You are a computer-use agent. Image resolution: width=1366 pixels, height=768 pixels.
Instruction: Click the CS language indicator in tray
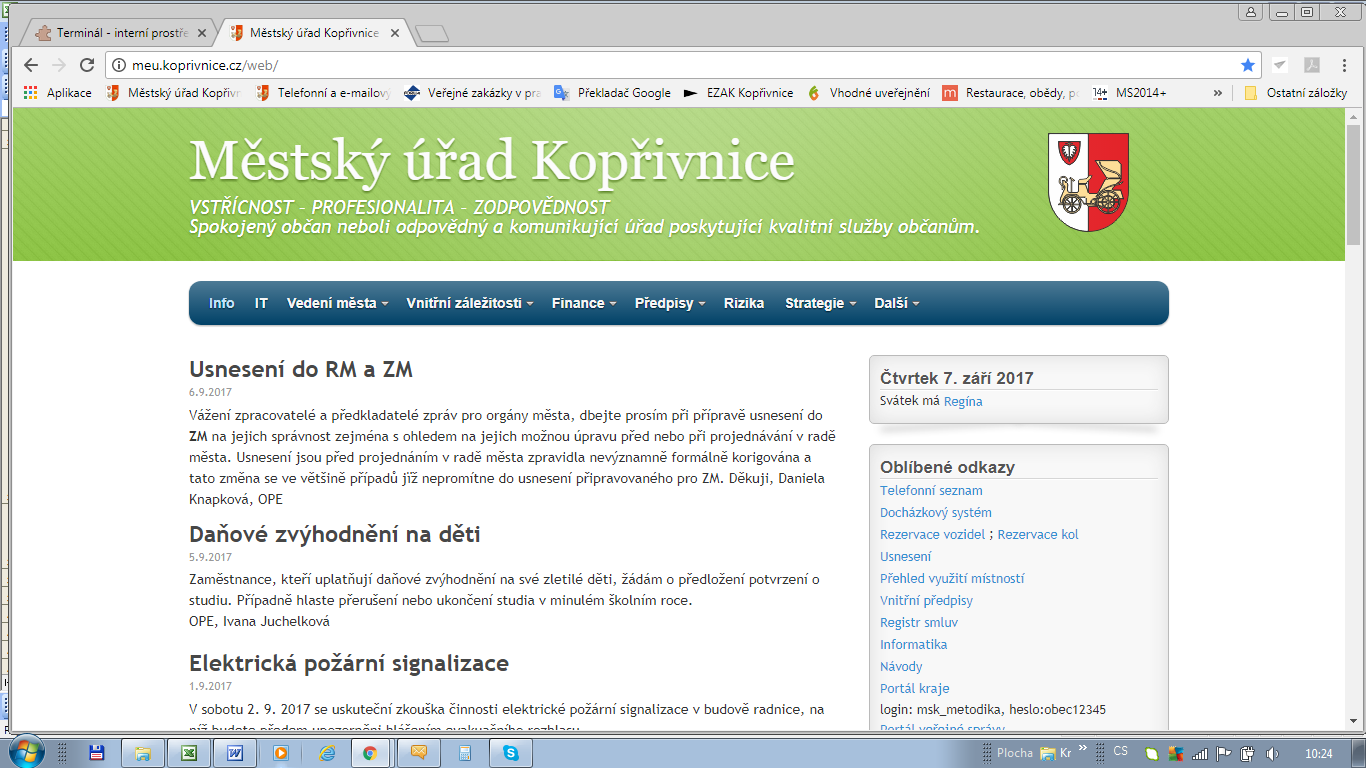[x=1120, y=751]
